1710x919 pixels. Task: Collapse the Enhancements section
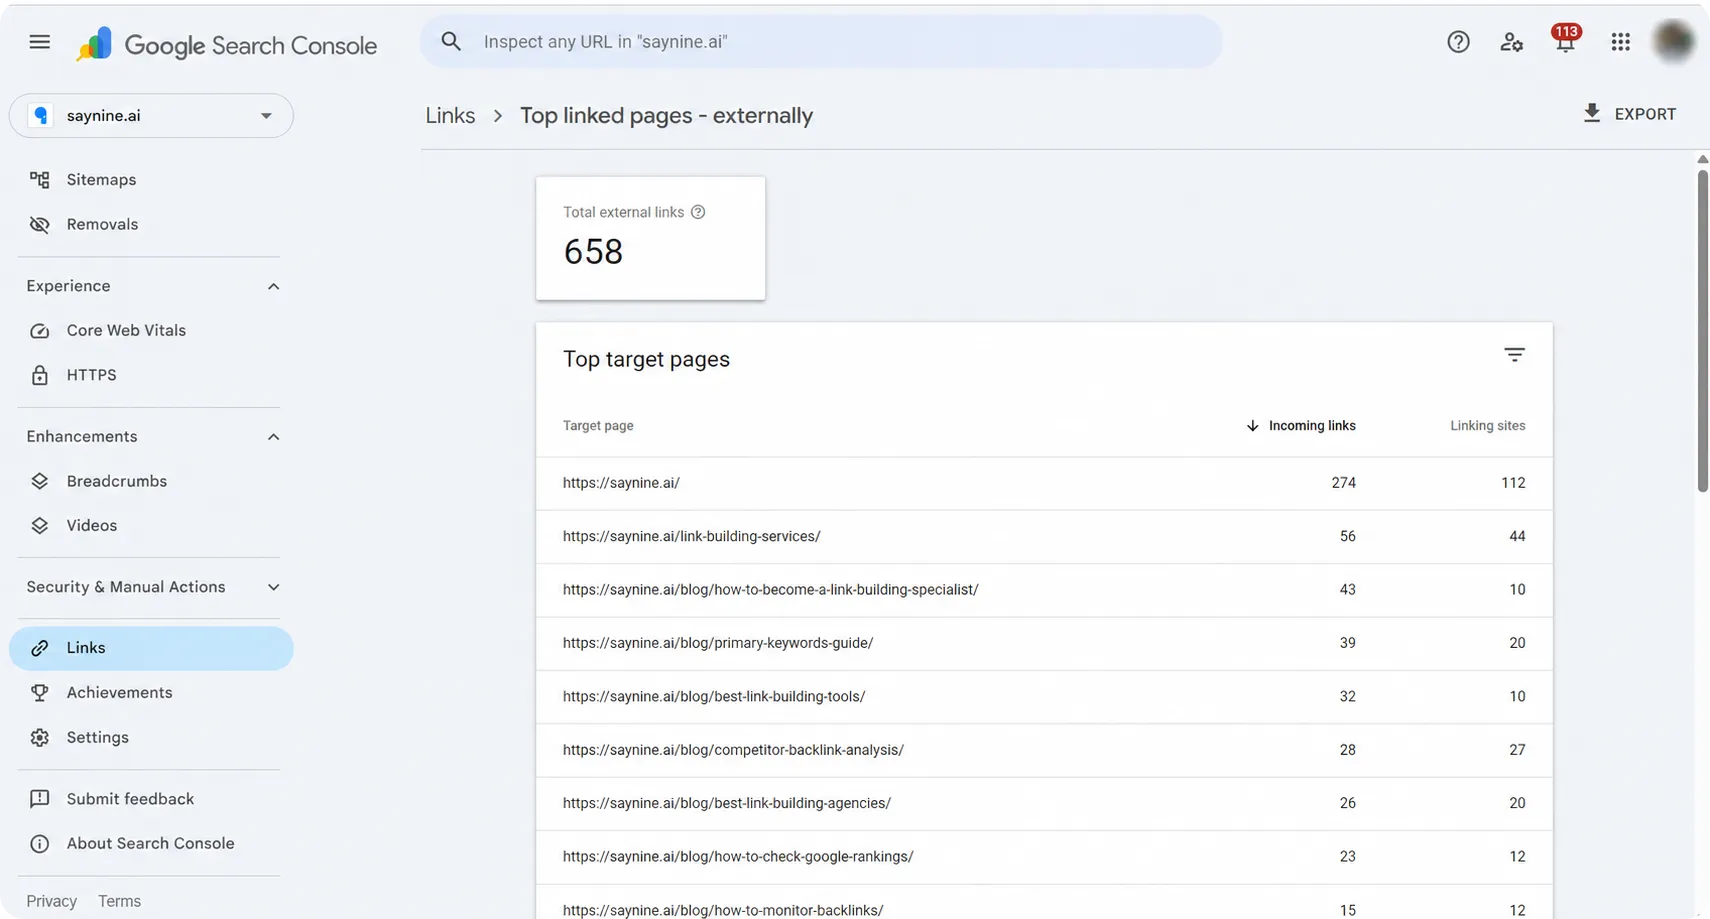(273, 437)
